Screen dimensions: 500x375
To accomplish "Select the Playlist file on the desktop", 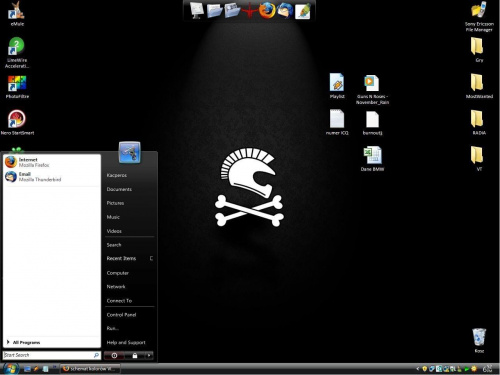I will 337,86.
